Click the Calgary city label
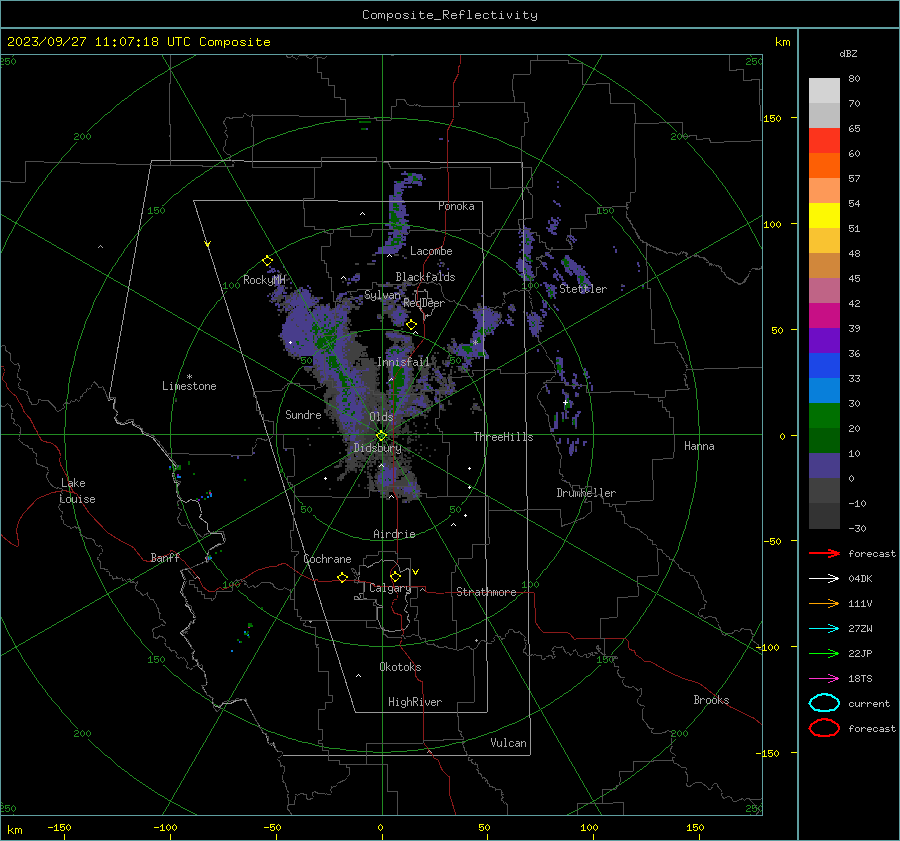Image resolution: width=900 pixels, height=841 pixels. [x=390, y=588]
